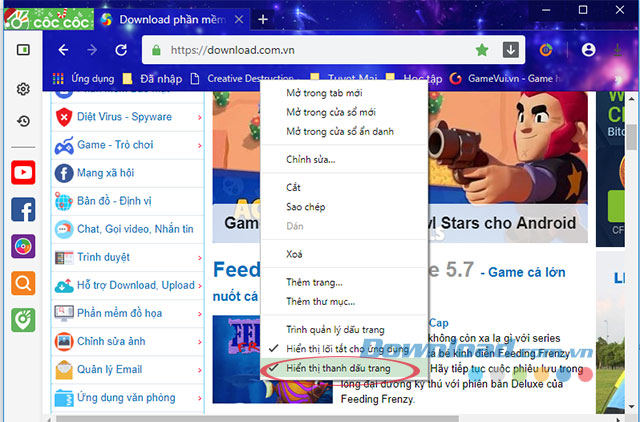Toggle Hiển thị thanh dấu trang

coord(344,368)
